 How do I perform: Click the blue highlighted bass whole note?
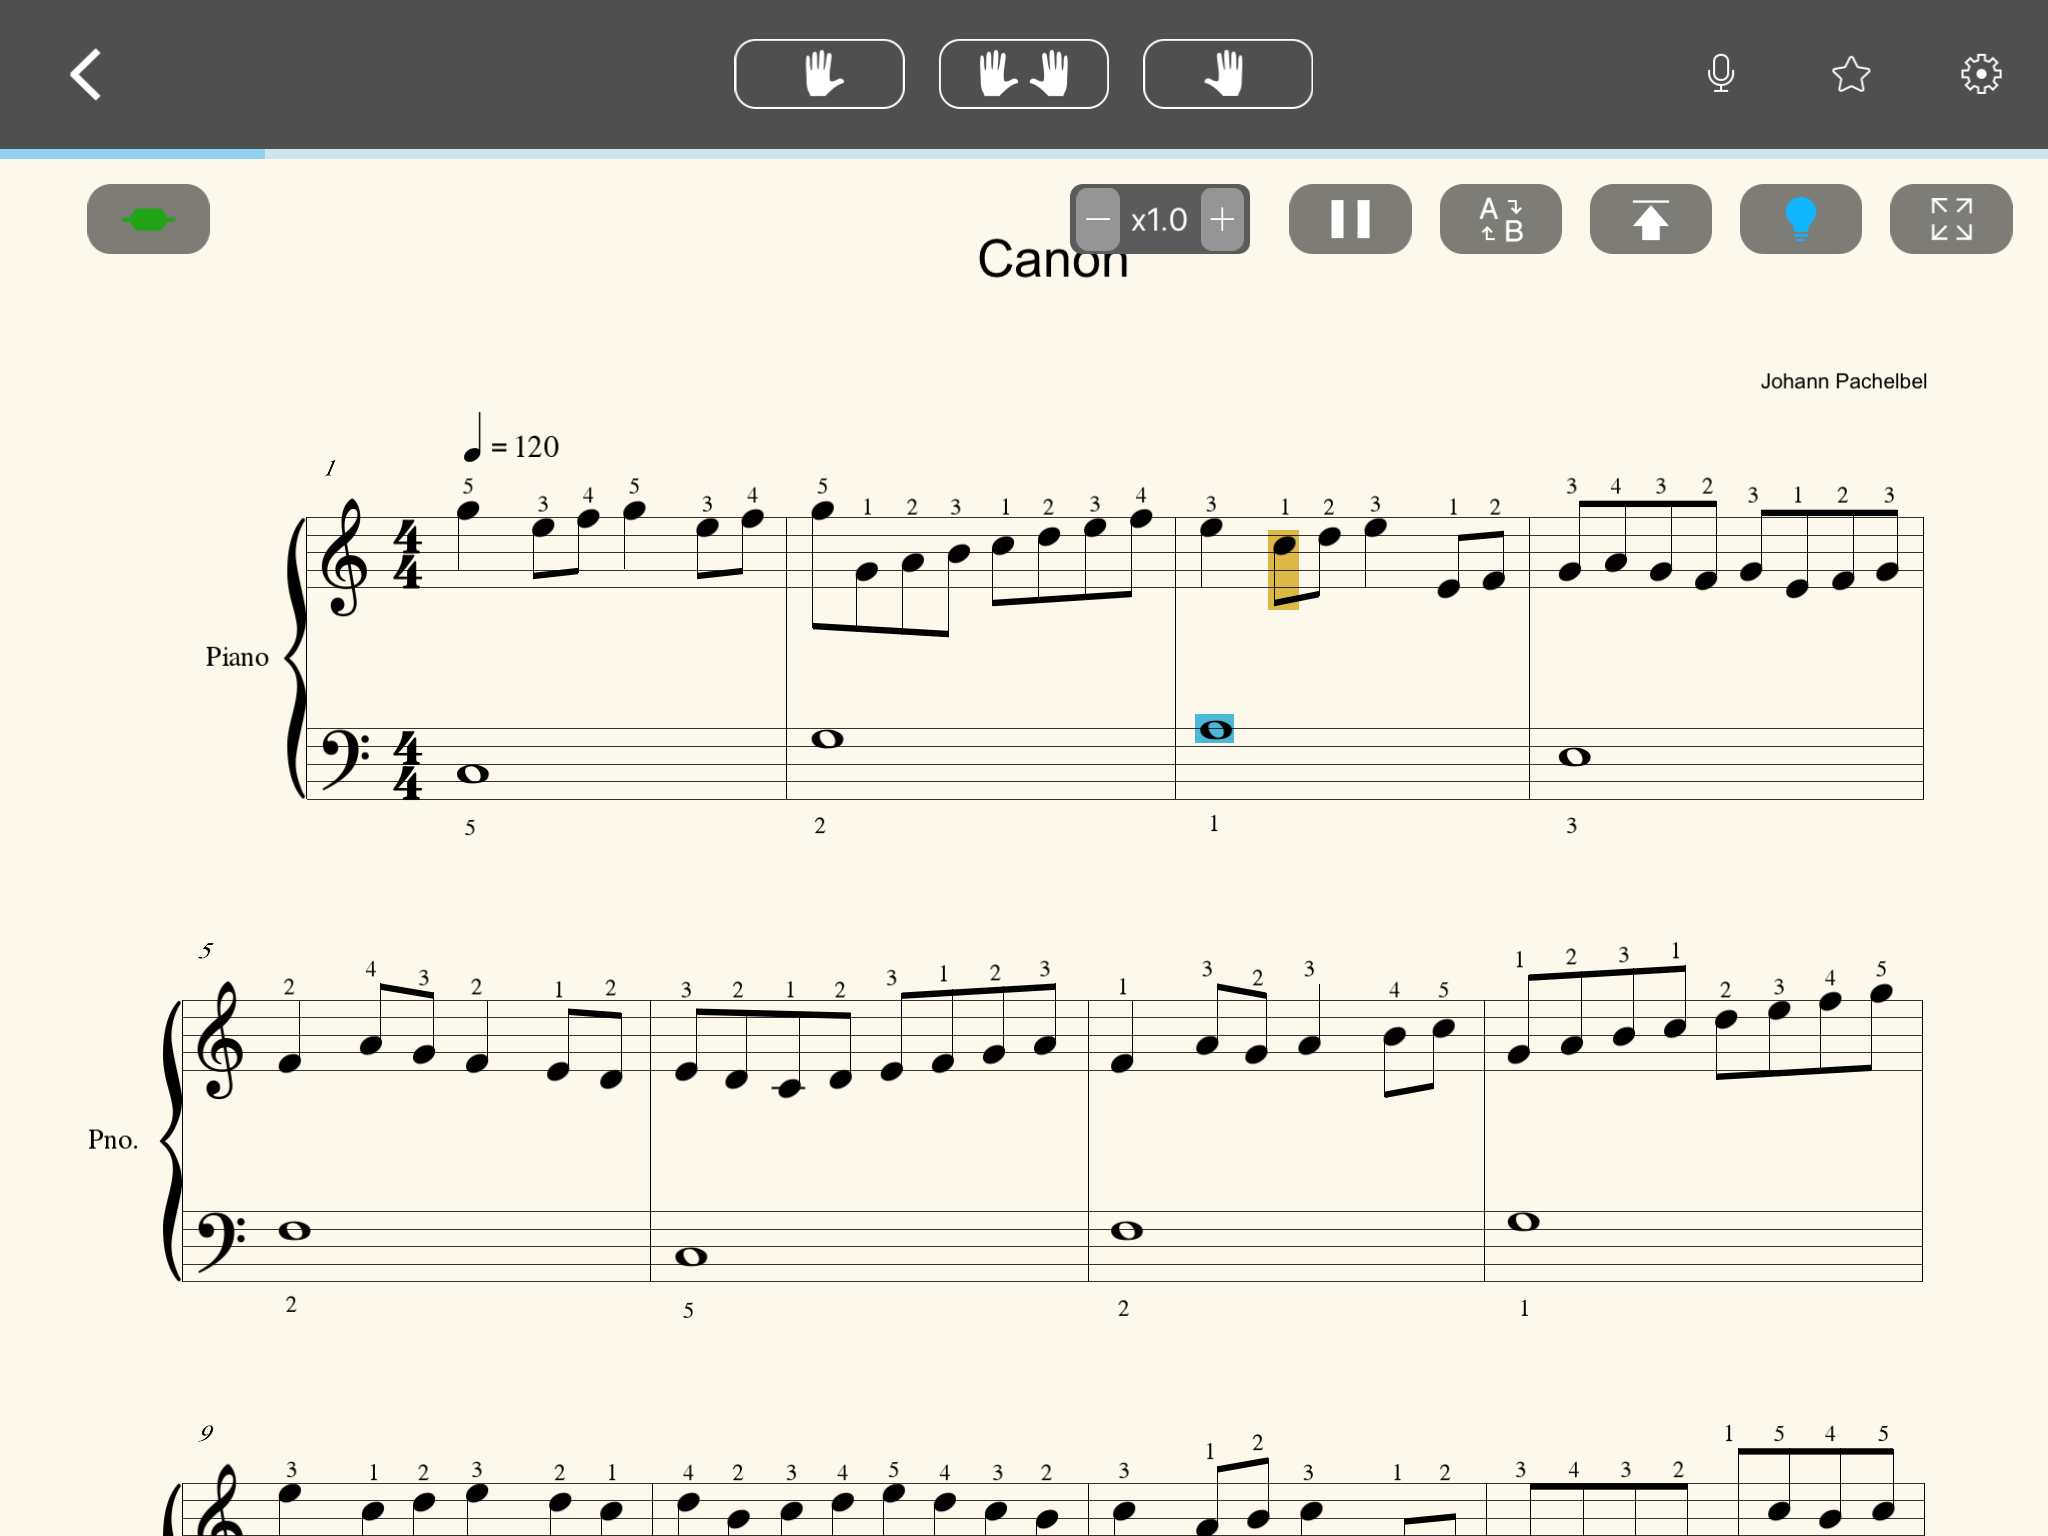[x=1214, y=729]
